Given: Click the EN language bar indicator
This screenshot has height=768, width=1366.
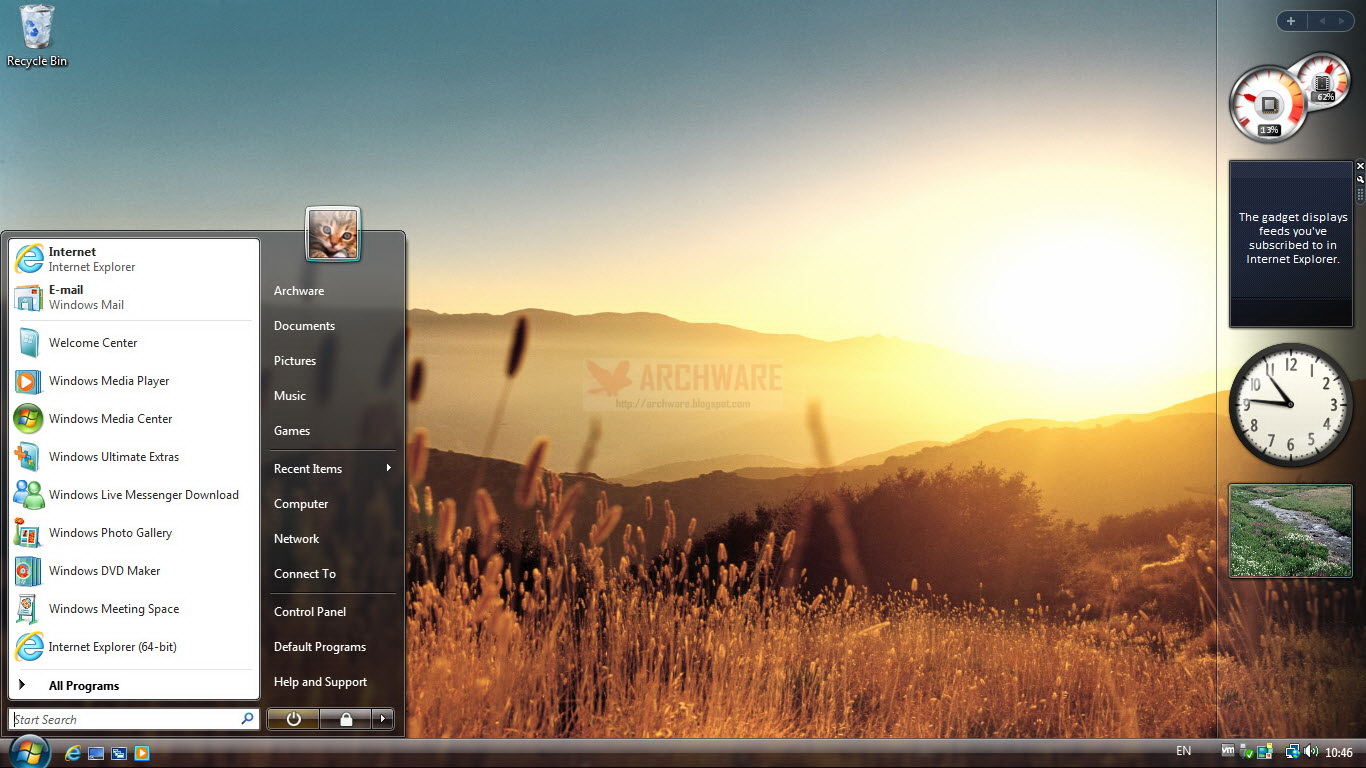Looking at the screenshot, I should (1183, 751).
